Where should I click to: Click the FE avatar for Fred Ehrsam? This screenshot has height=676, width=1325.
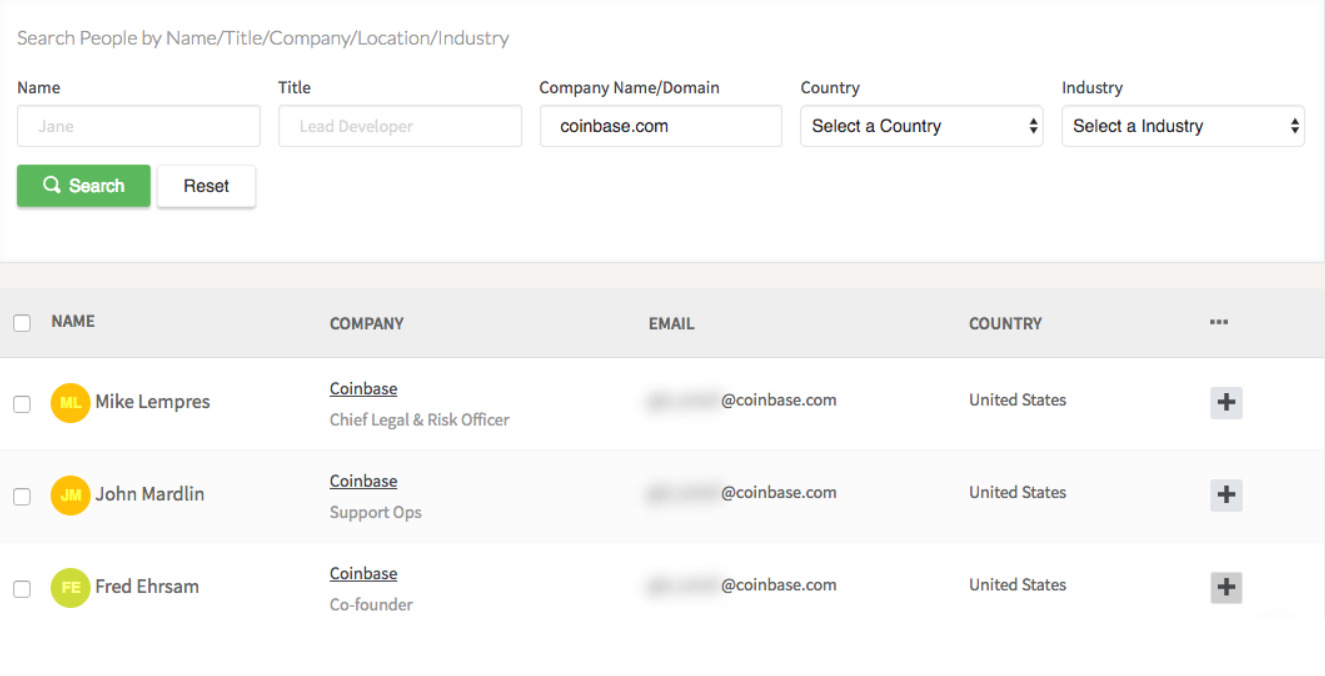[x=70, y=587]
